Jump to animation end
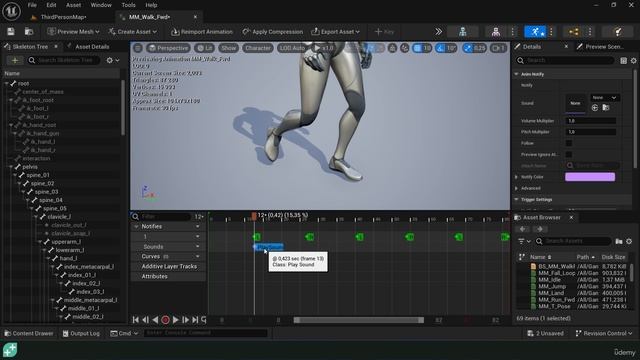640x360 pixels. pyautogui.click(x=195, y=320)
